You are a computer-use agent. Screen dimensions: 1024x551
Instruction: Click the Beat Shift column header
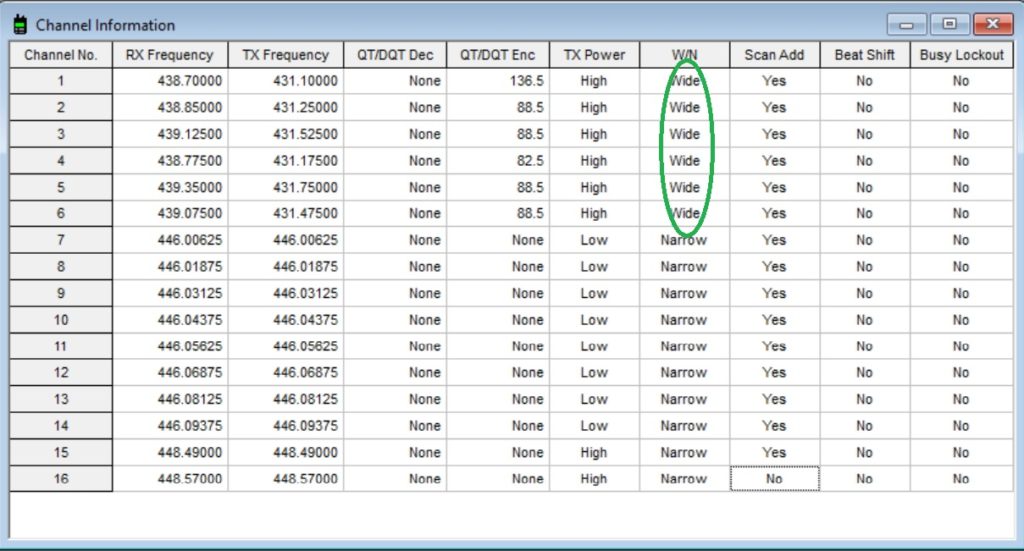coord(865,55)
